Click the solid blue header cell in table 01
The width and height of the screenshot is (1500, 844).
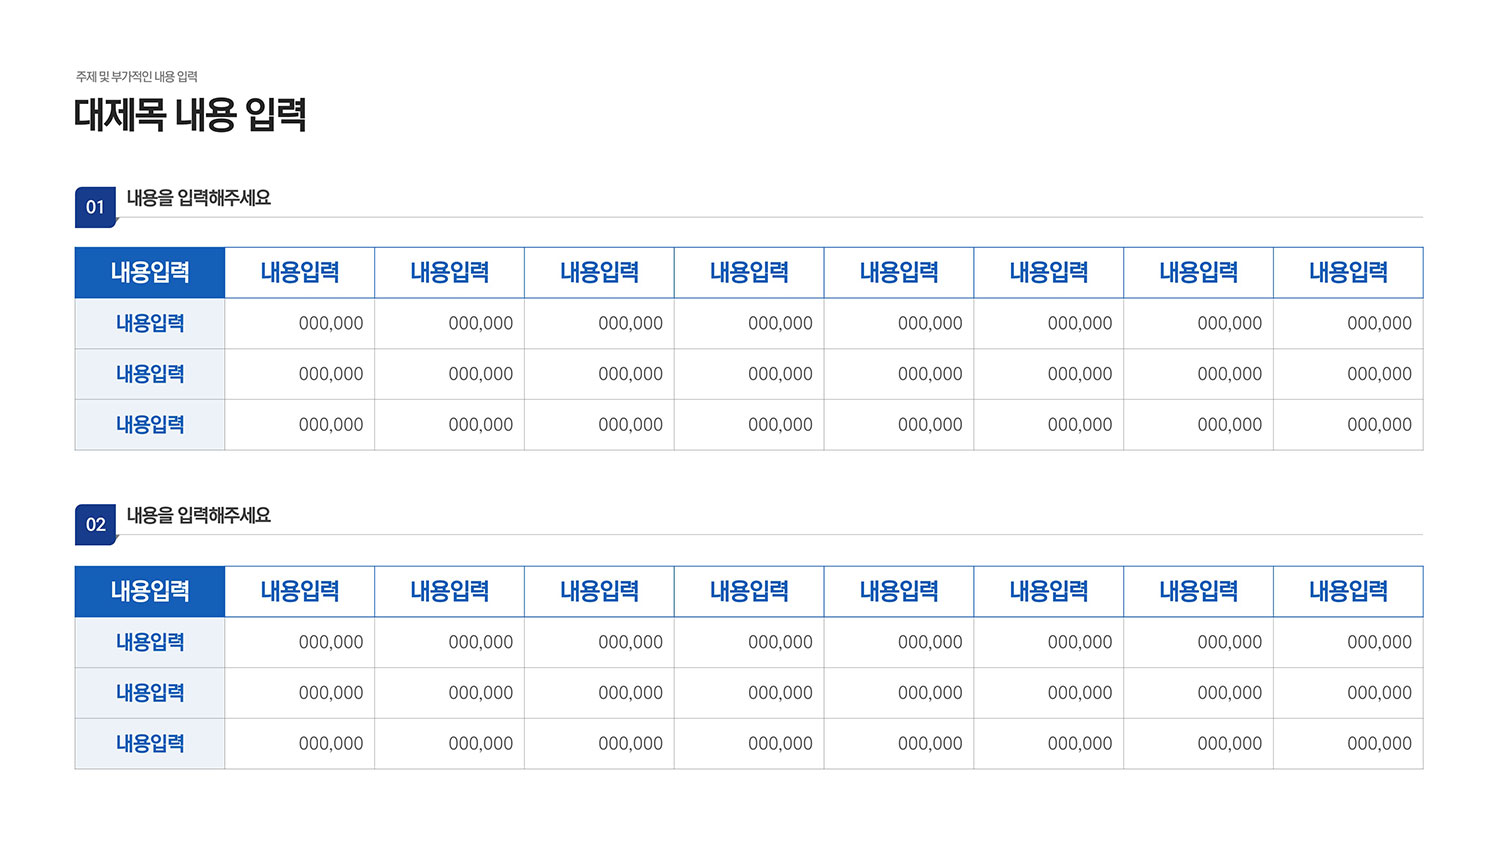click(x=150, y=272)
